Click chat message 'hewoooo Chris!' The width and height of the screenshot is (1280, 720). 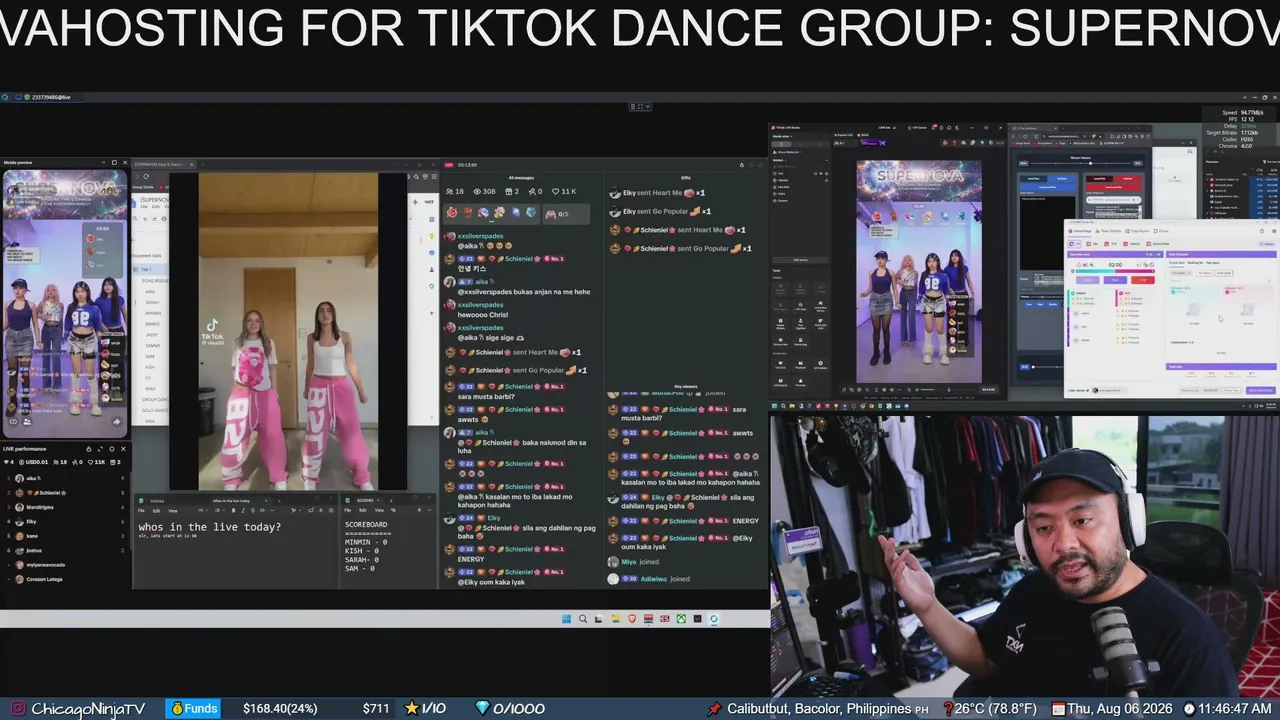(483, 314)
